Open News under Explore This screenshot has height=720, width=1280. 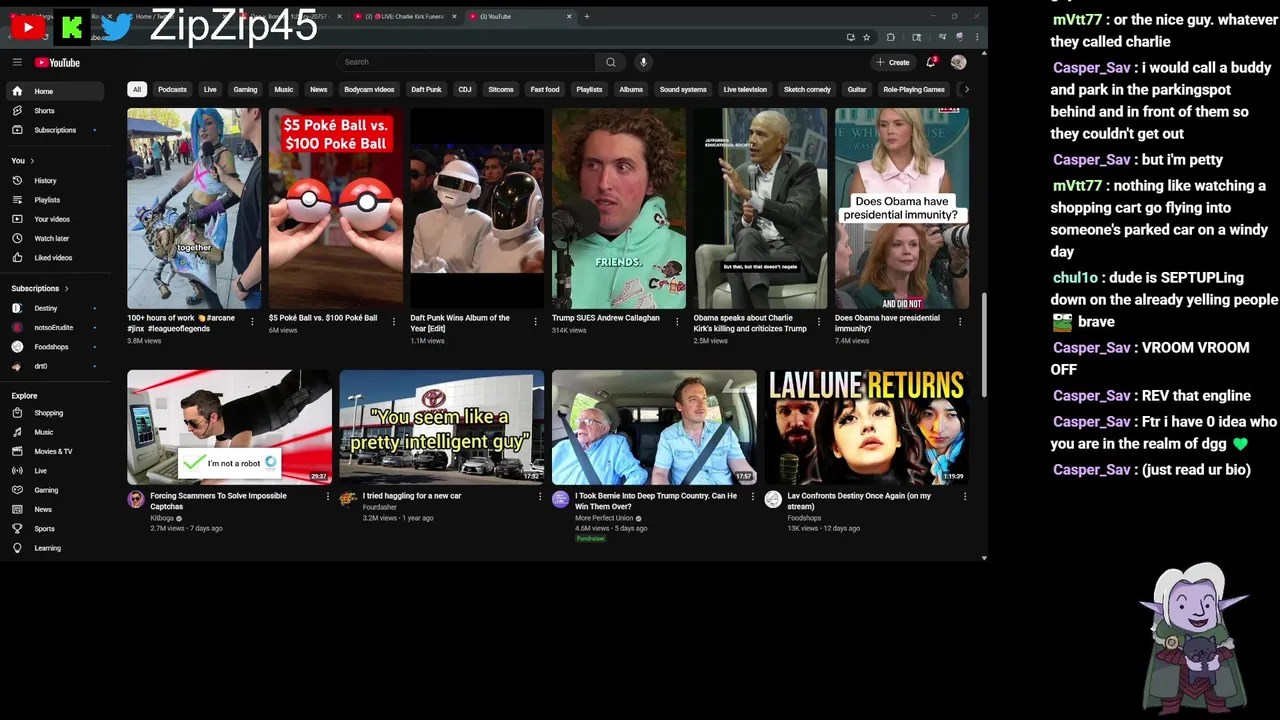[56, 509]
